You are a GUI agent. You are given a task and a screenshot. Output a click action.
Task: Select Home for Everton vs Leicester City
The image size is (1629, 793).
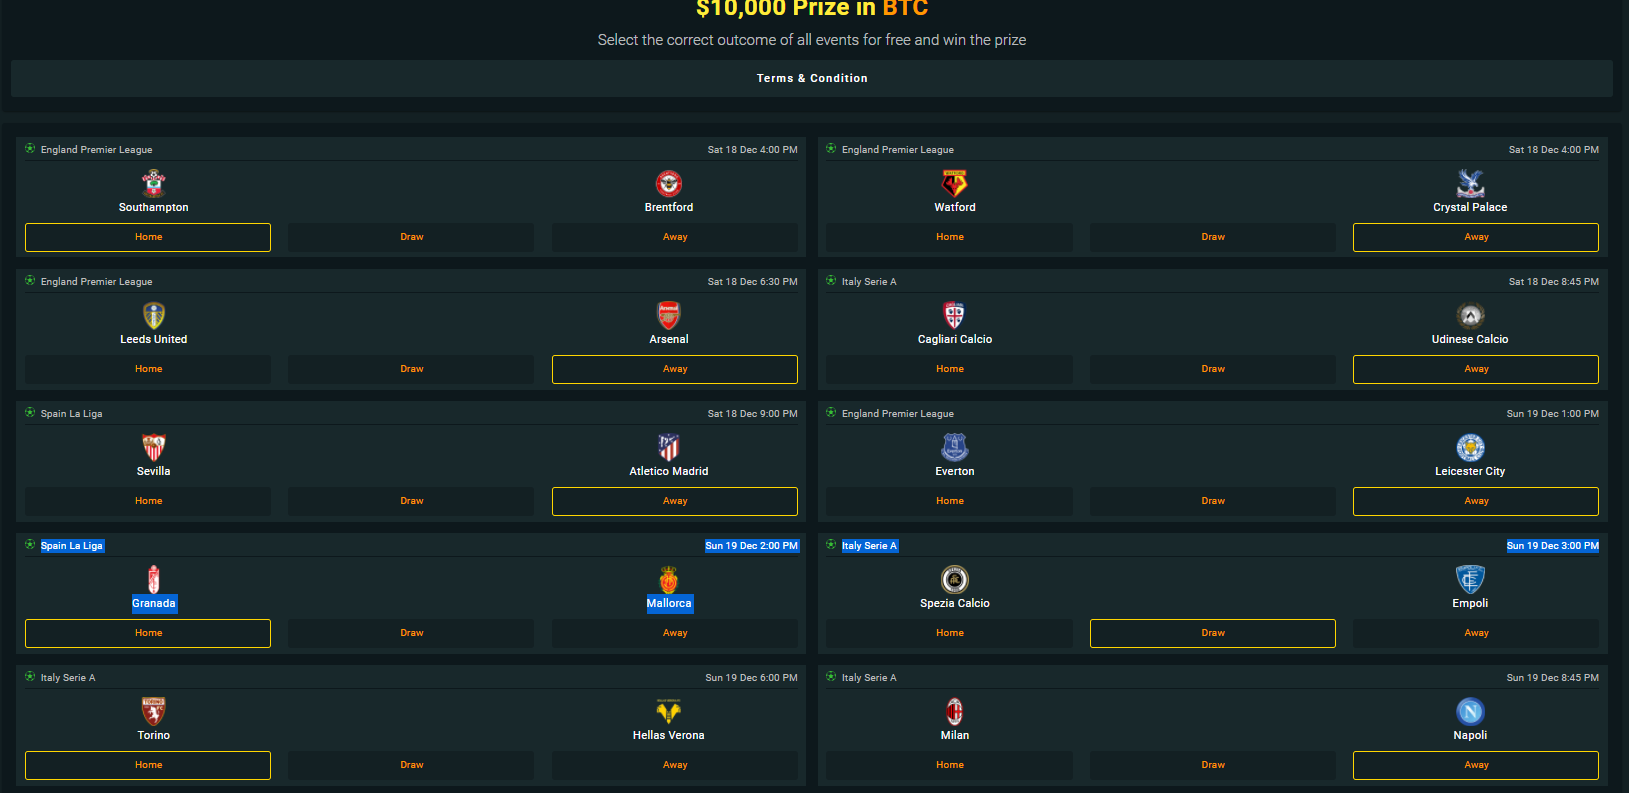click(949, 501)
